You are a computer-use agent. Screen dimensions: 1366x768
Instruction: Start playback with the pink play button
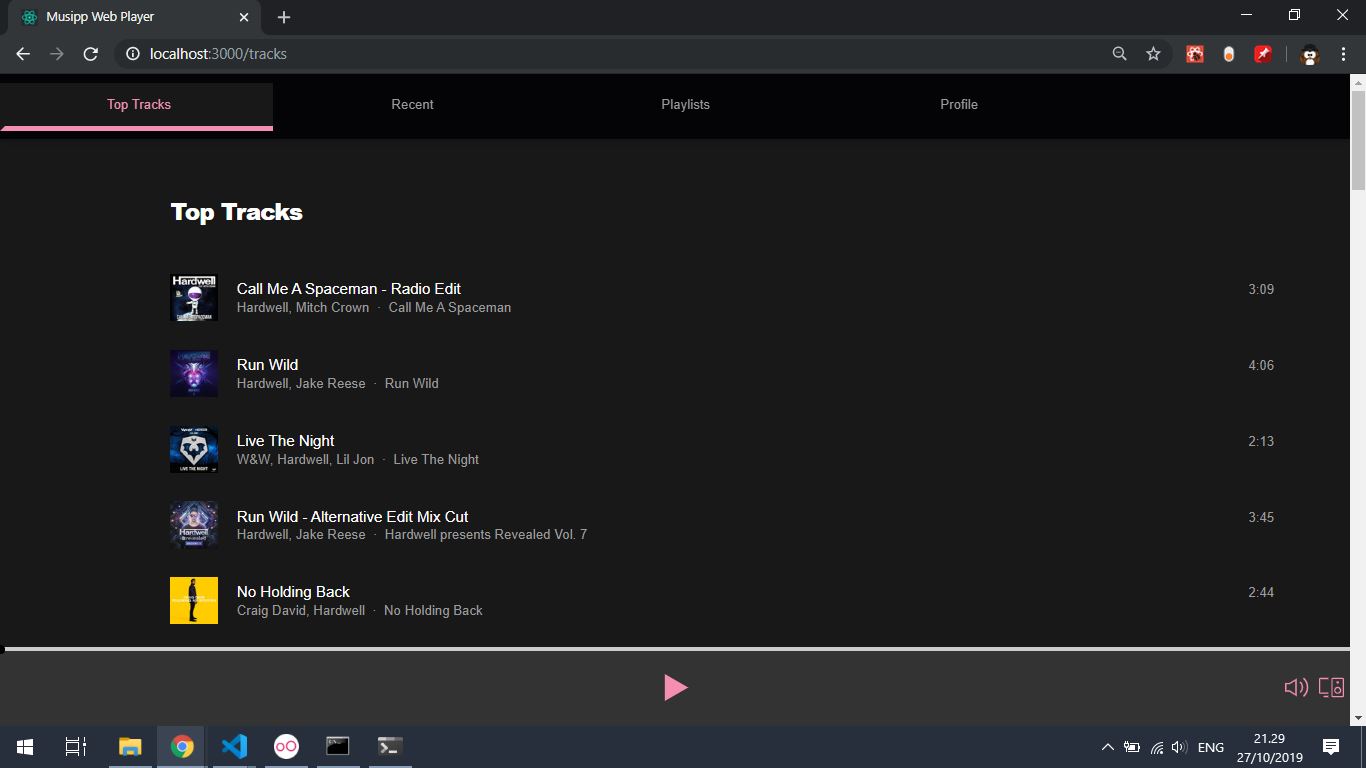(x=676, y=687)
